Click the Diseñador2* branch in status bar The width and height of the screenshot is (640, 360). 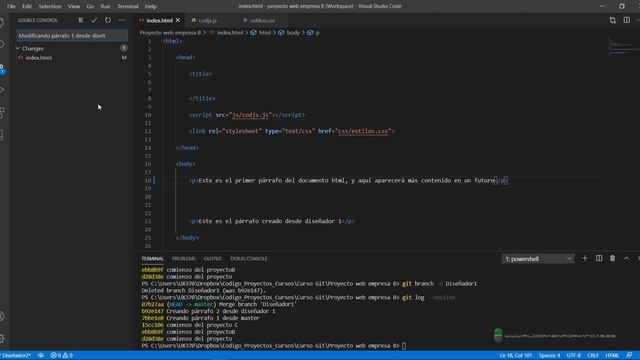[16, 356]
